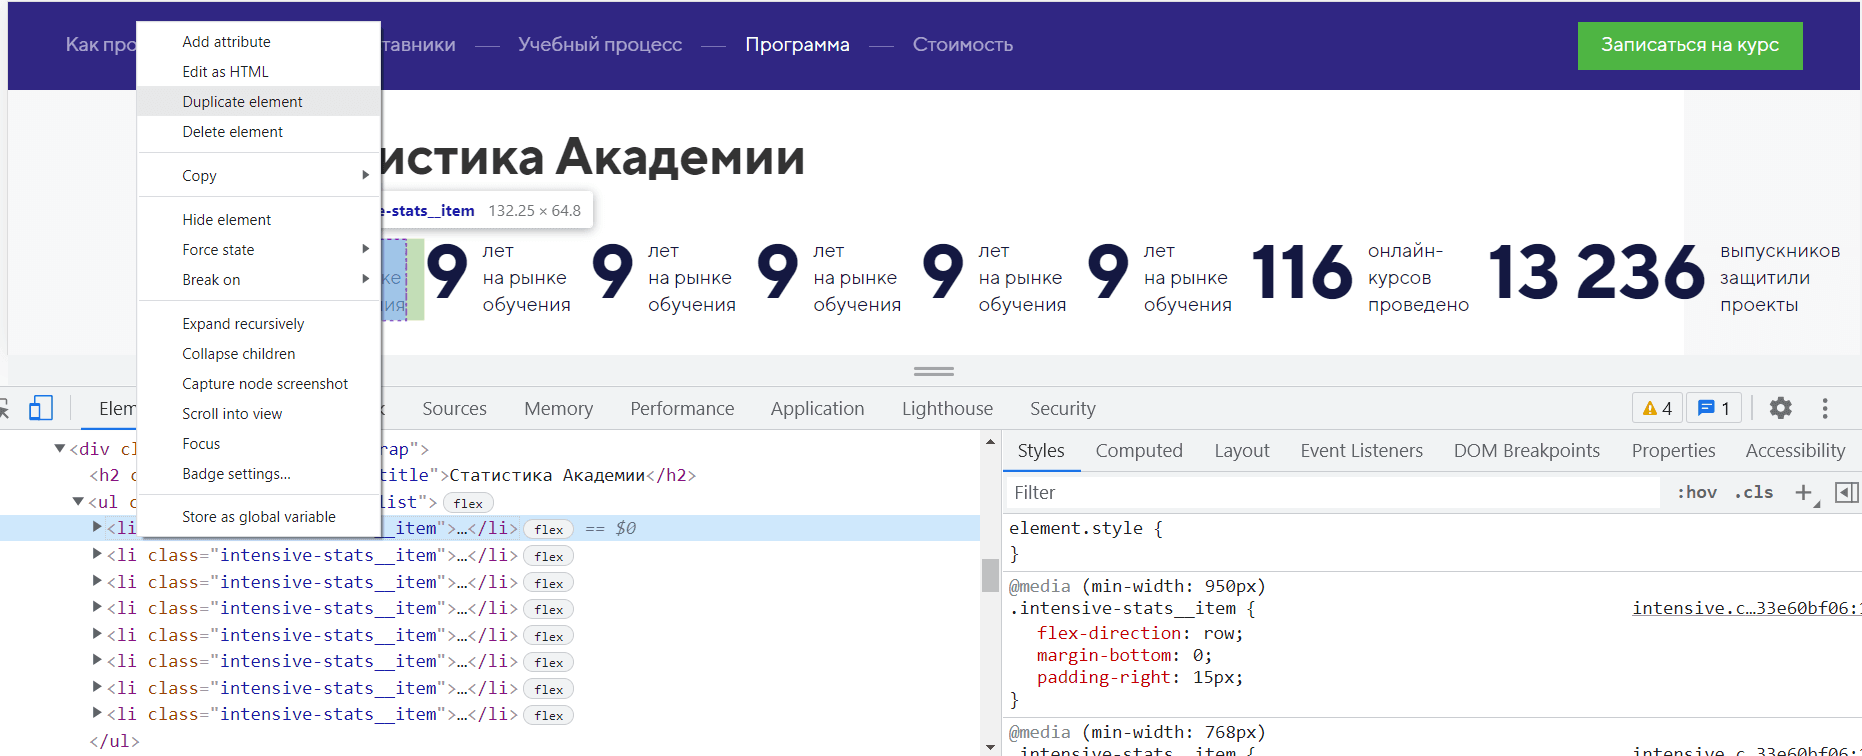Toggle flex badge on the ul element
Viewport: 1862px width, 756px height.
[x=468, y=503]
